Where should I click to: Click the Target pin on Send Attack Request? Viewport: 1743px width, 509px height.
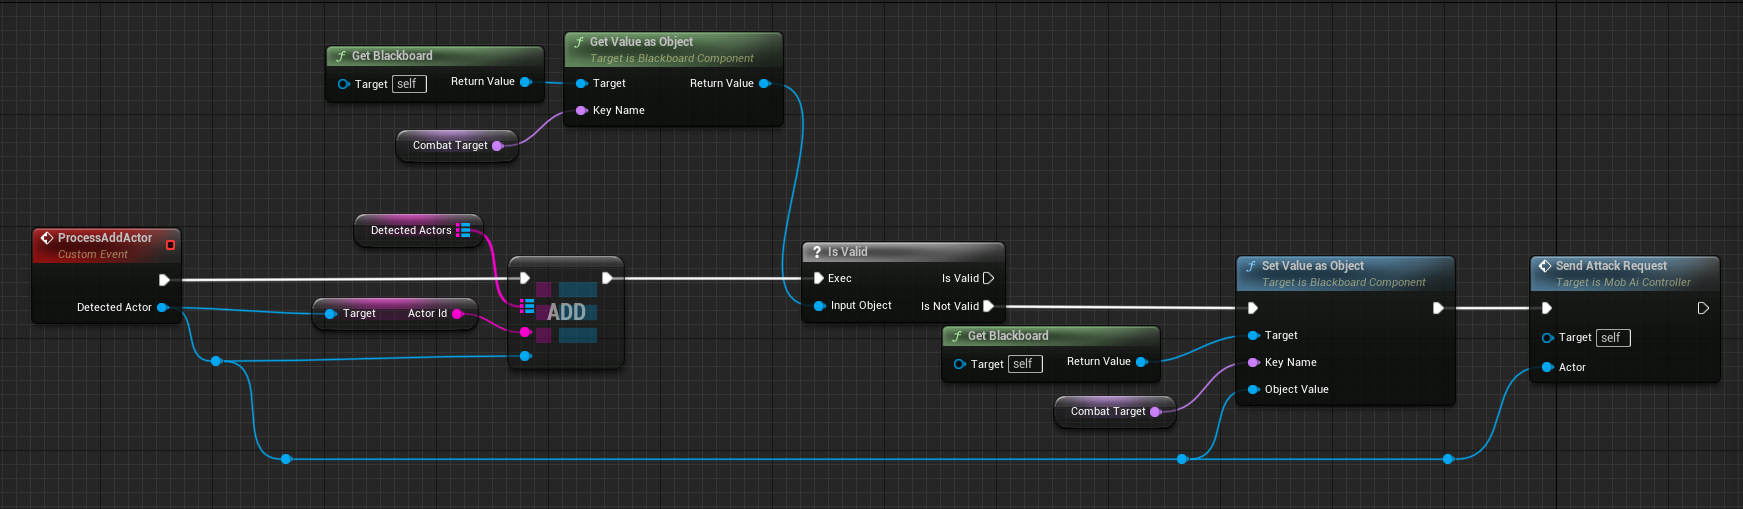[x=1547, y=338]
